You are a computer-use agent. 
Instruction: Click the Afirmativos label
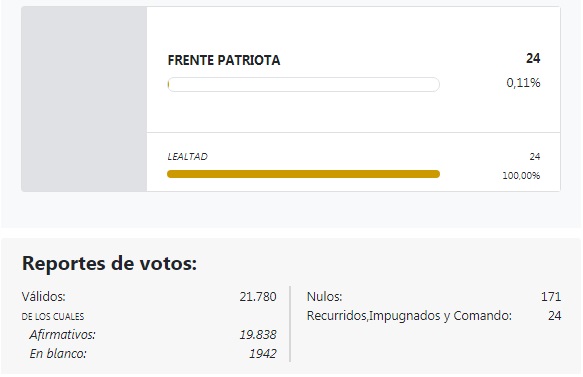[x=62, y=335]
